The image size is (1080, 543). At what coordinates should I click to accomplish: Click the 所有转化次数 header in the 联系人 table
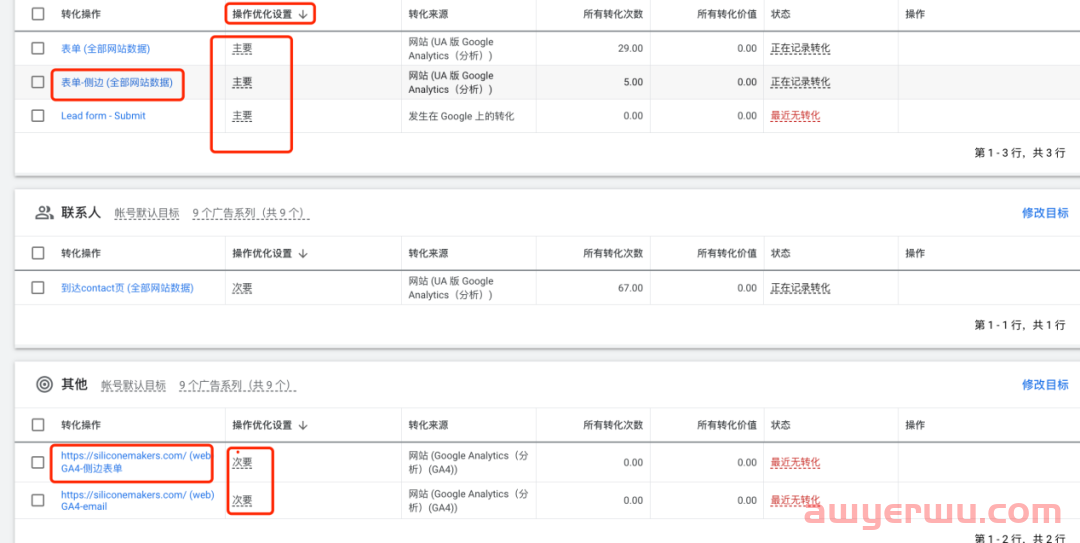tap(612, 254)
